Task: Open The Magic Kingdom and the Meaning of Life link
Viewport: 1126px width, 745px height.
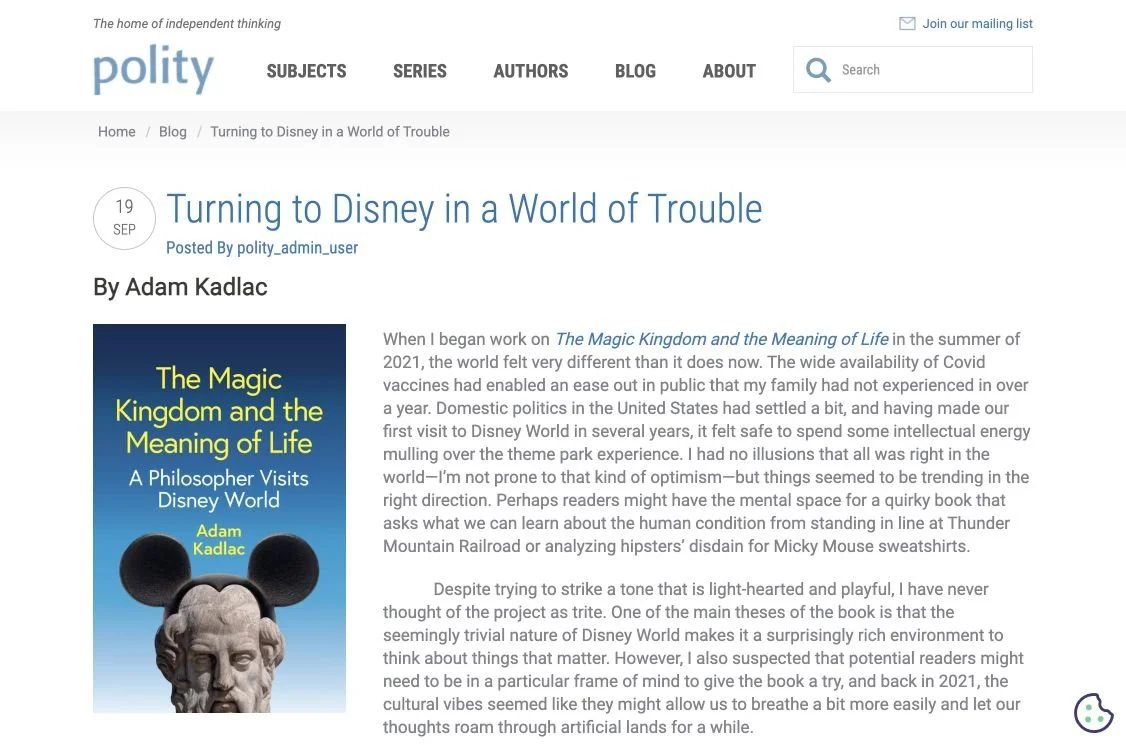Action: (722, 339)
